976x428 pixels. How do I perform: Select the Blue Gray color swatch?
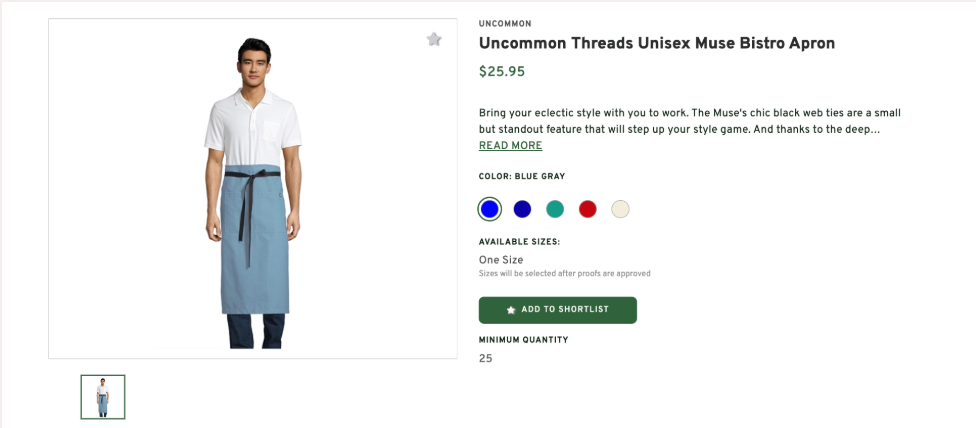point(489,209)
